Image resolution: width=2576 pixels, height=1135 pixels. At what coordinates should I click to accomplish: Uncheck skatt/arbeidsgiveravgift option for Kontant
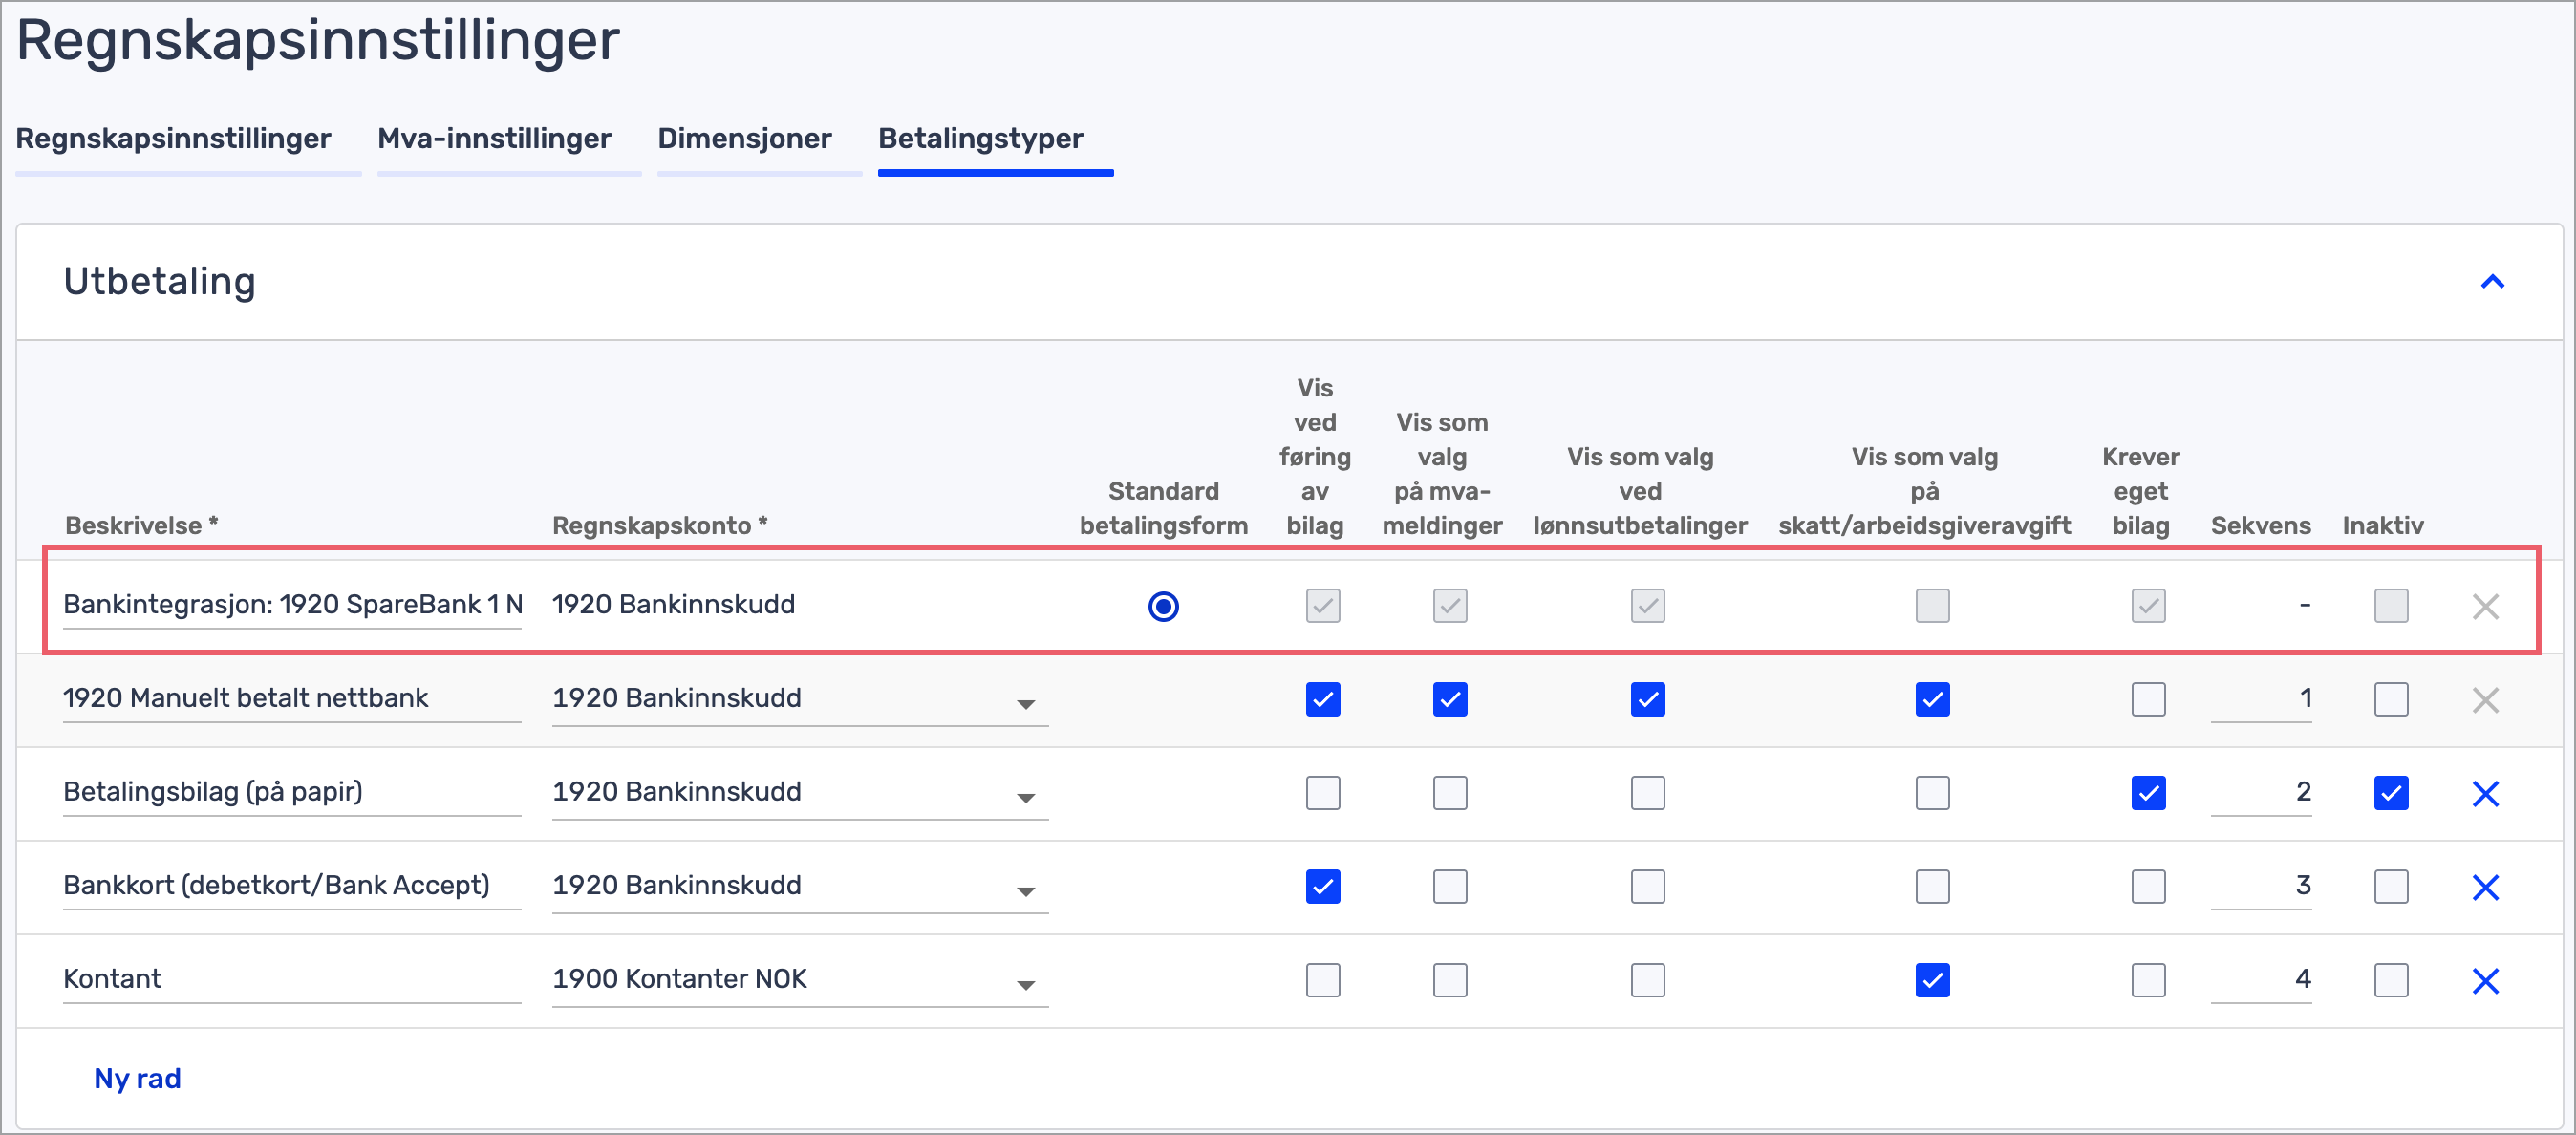click(1931, 981)
